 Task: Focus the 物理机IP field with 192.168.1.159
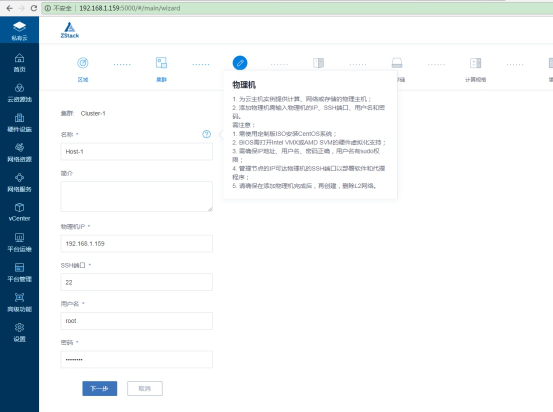(136, 243)
